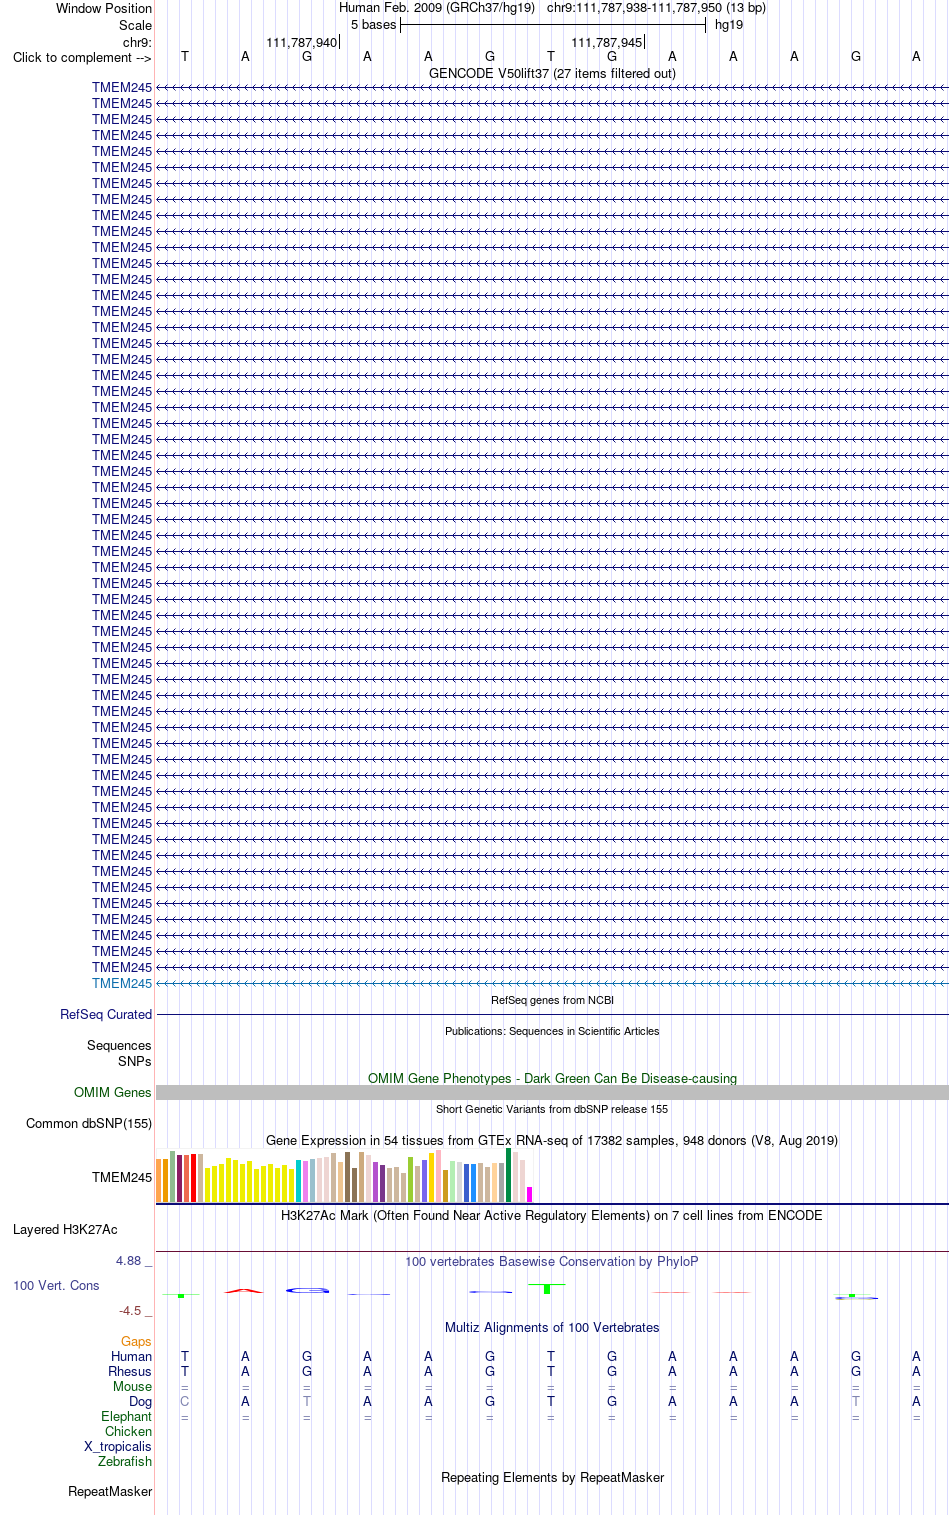Select the 'Elephant' alignment row label

point(126,1416)
